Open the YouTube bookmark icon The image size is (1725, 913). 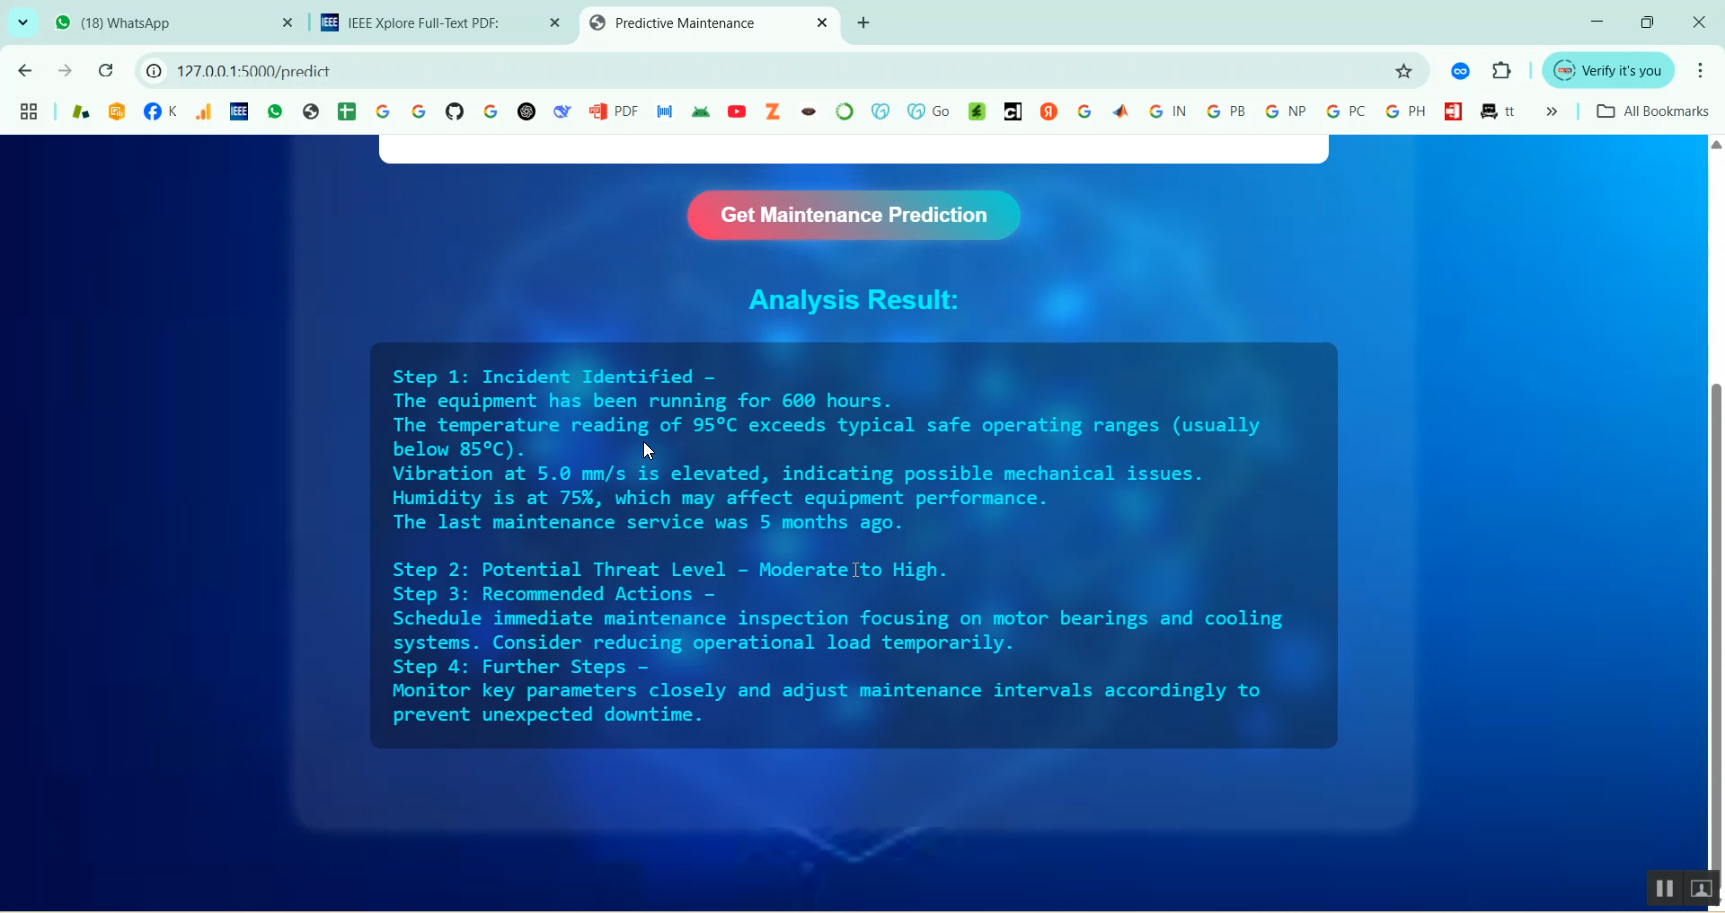737,111
